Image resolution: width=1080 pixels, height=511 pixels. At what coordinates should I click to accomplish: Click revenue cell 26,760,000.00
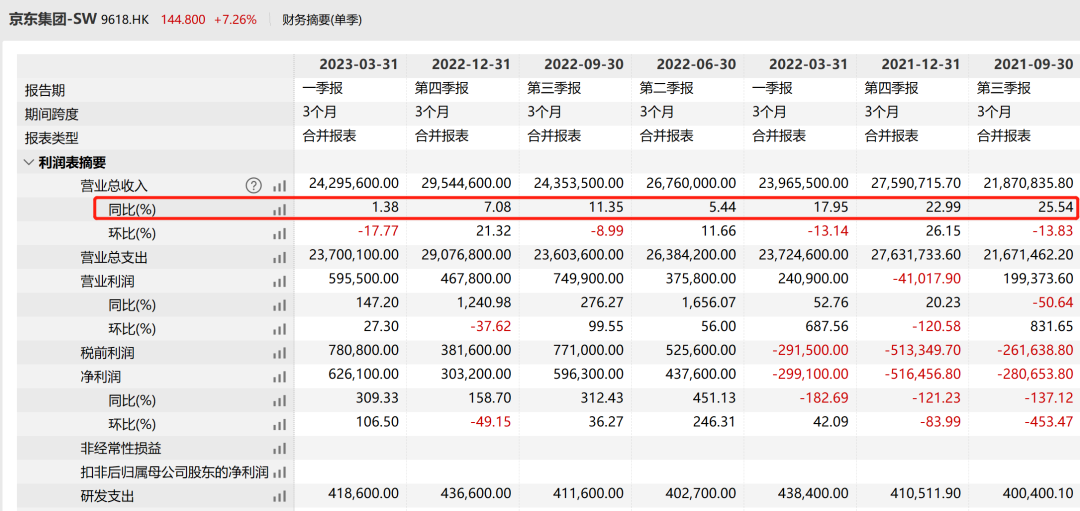click(692, 183)
